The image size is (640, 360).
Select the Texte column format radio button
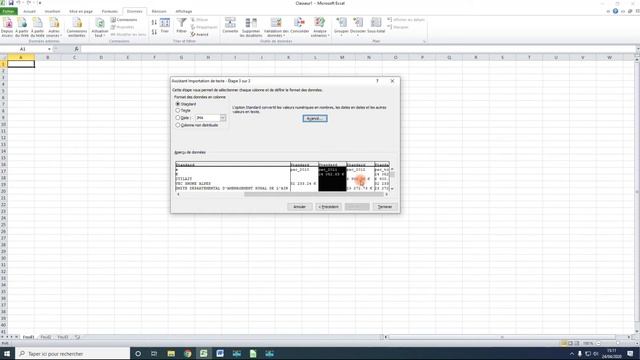tap(178, 110)
